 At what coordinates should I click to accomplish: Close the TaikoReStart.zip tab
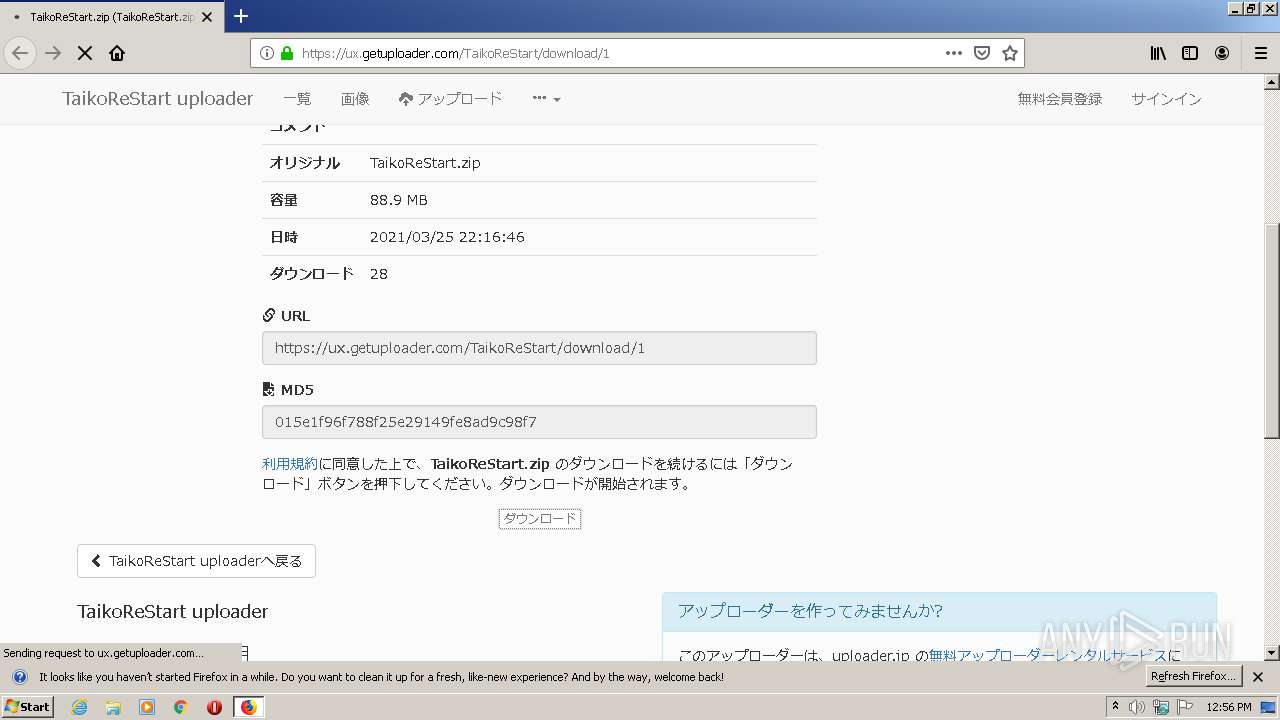207,17
